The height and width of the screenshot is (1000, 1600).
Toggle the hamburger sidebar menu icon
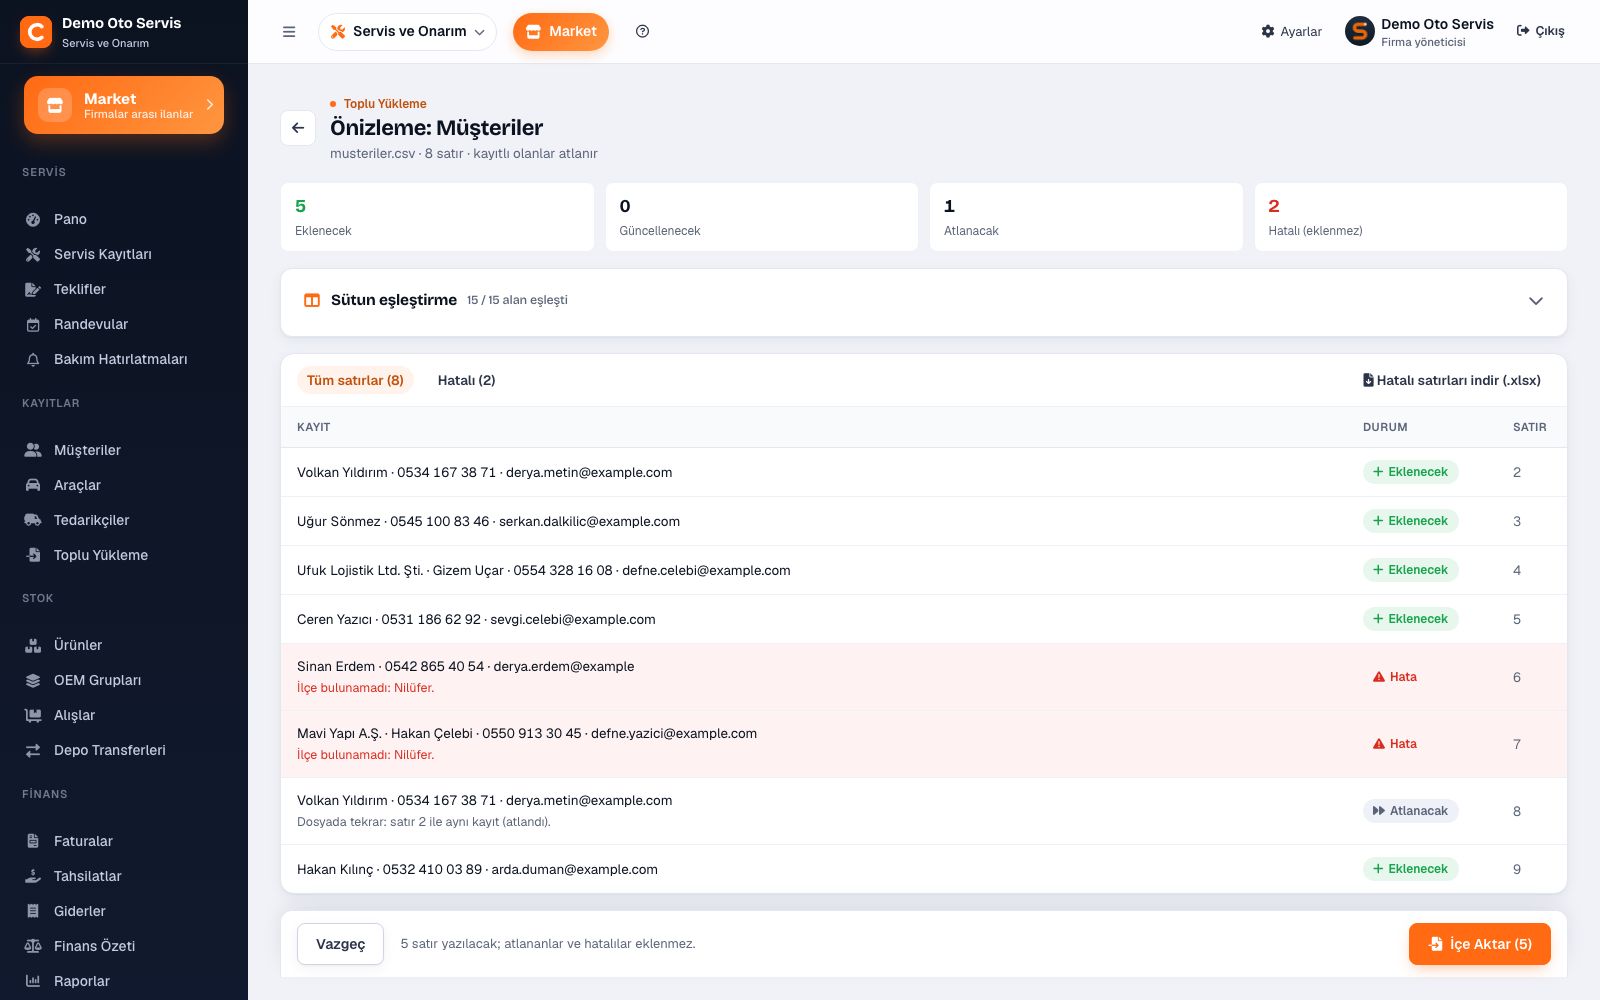tap(289, 32)
